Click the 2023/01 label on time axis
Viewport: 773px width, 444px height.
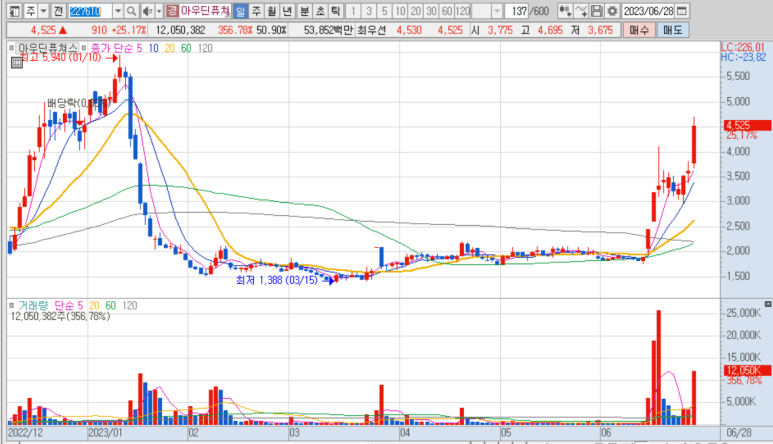[105, 433]
